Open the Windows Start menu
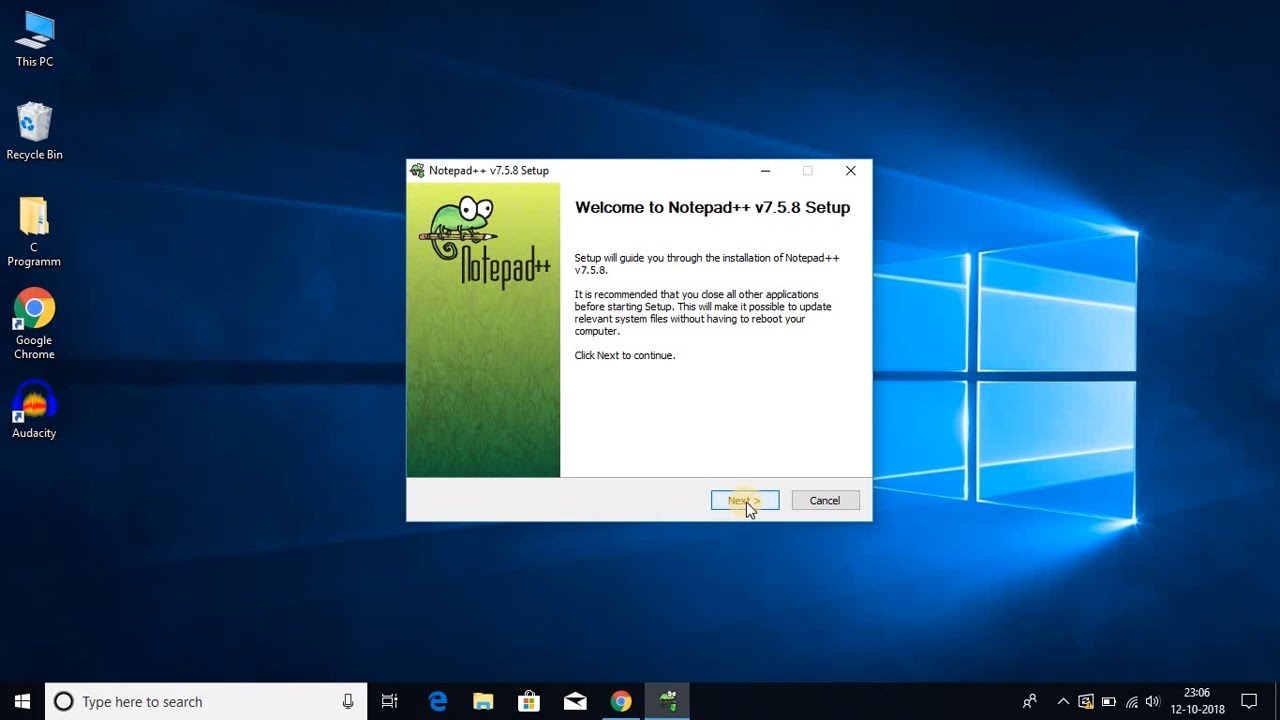 tap(22, 702)
